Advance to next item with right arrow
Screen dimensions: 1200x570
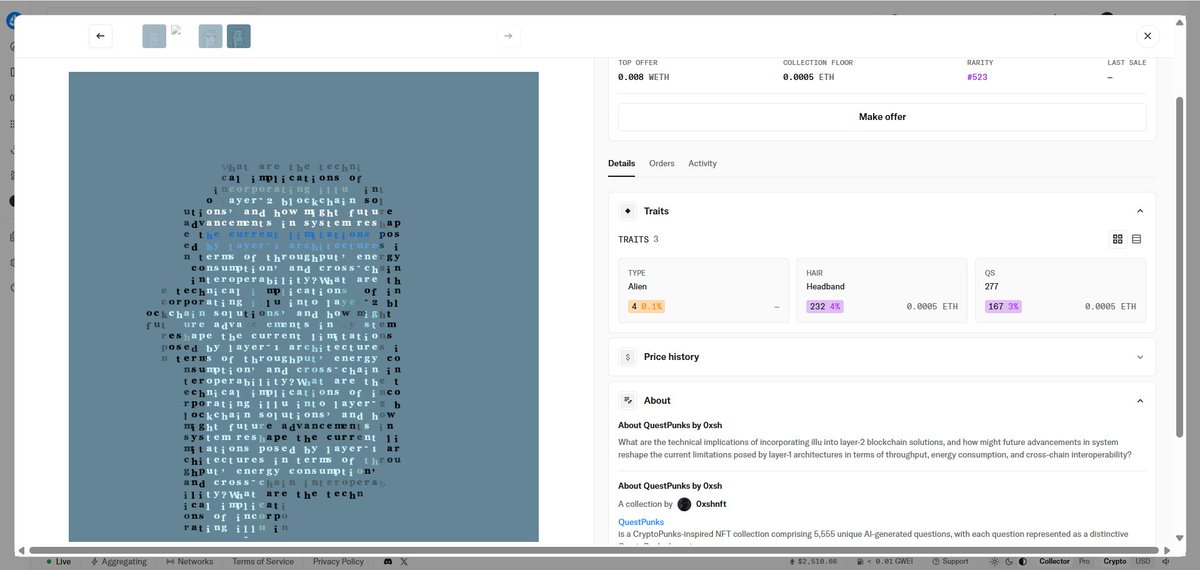(x=508, y=36)
